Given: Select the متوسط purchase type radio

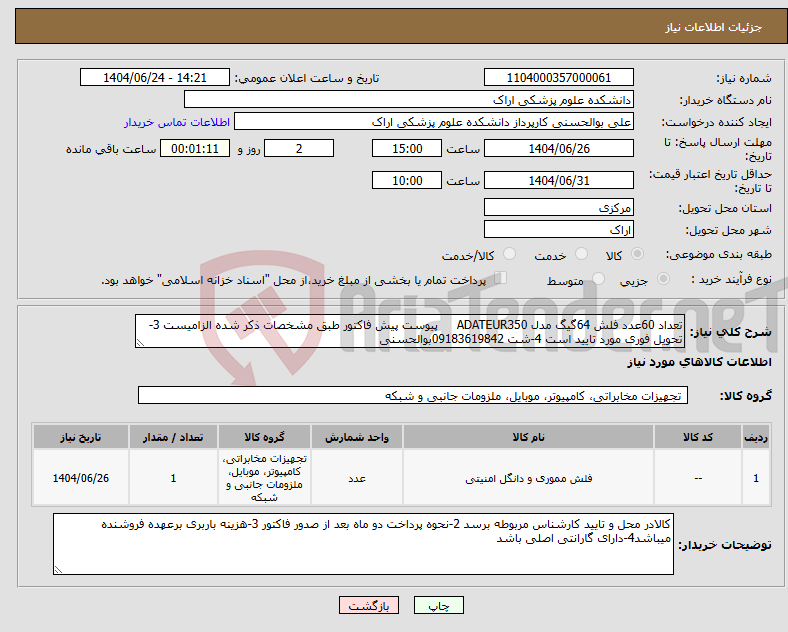Looking at the screenshot, I should [x=598, y=279].
